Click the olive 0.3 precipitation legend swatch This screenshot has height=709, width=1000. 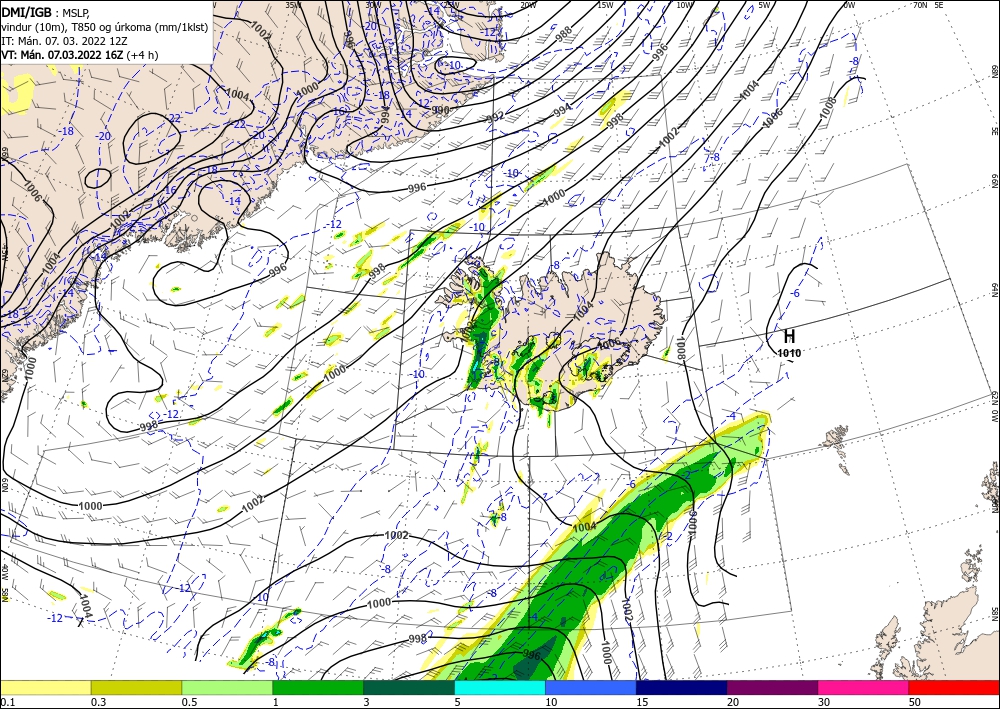pyautogui.click(x=136, y=687)
